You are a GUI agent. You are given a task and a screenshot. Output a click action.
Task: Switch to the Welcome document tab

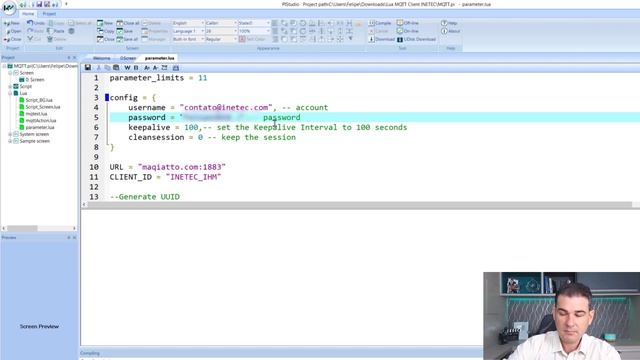coord(101,58)
